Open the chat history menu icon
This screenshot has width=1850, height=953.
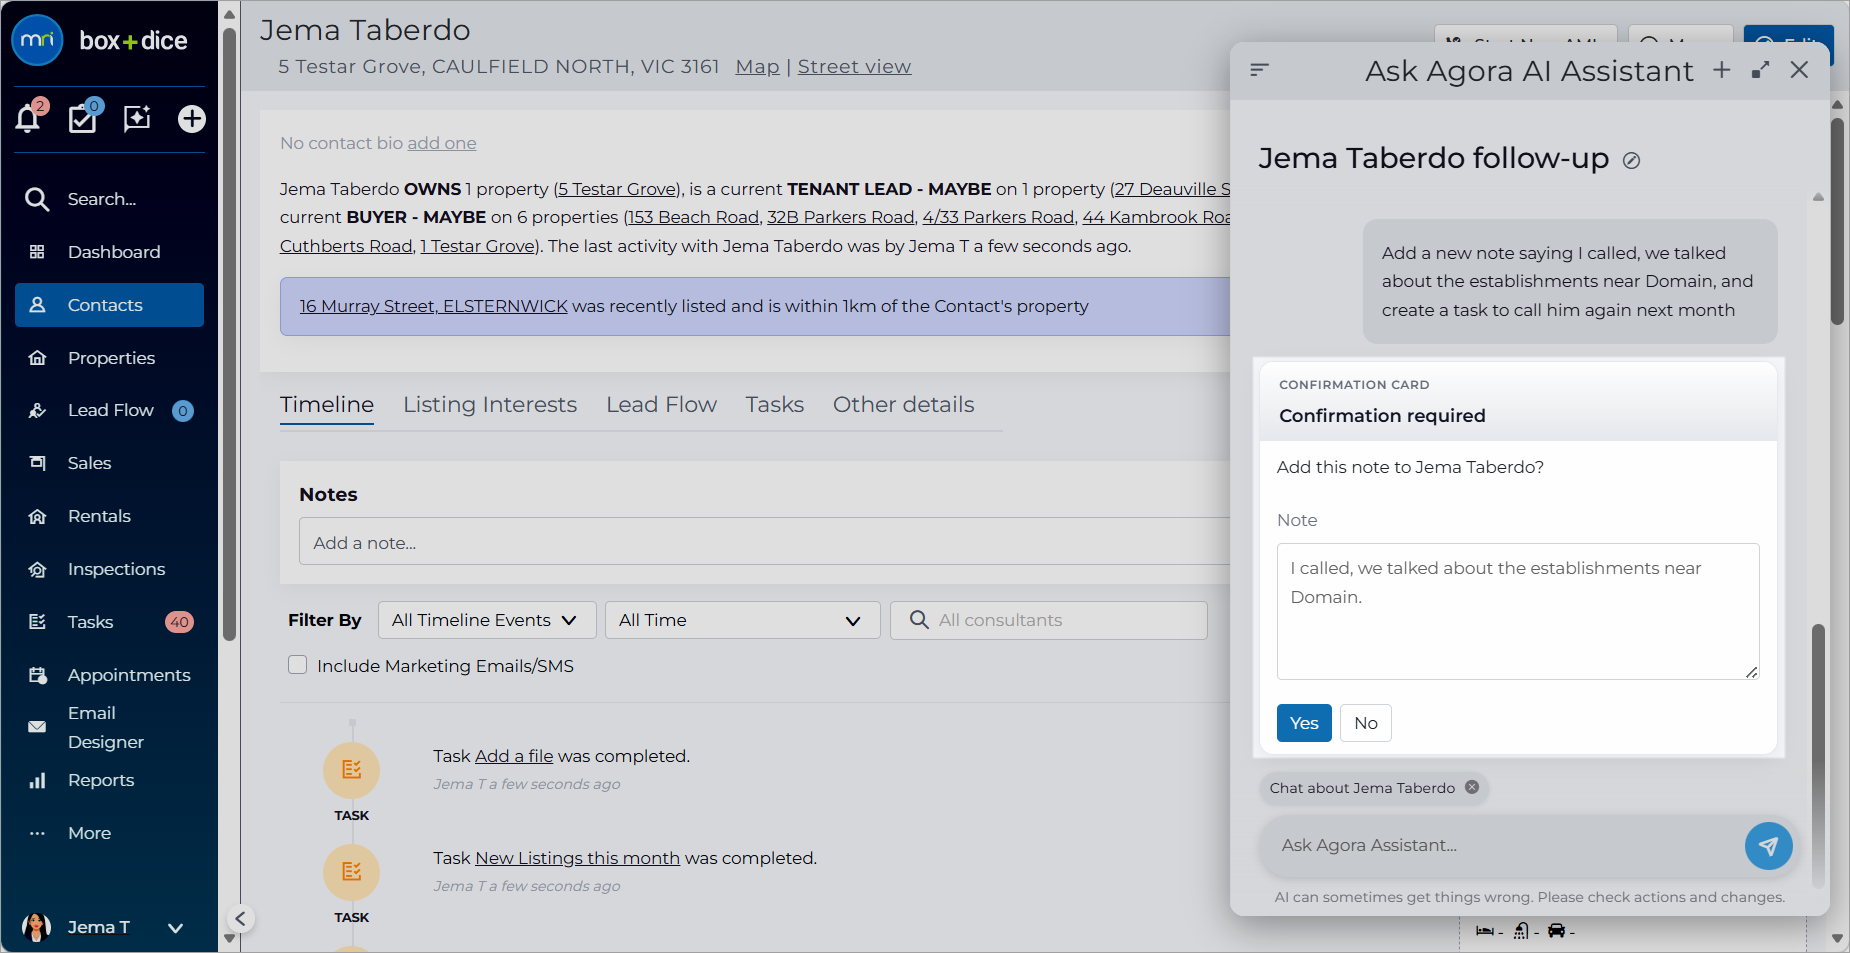pyautogui.click(x=1260, y=70)
